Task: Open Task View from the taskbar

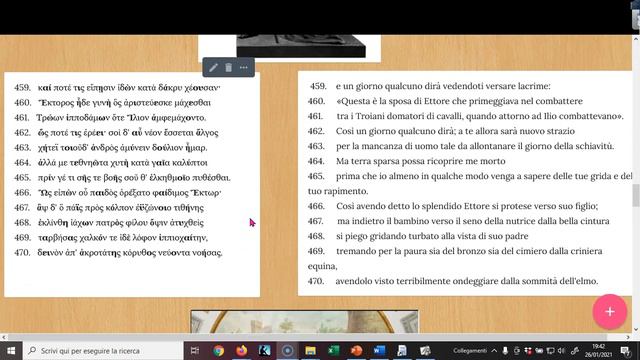Action: click(195, 351)
